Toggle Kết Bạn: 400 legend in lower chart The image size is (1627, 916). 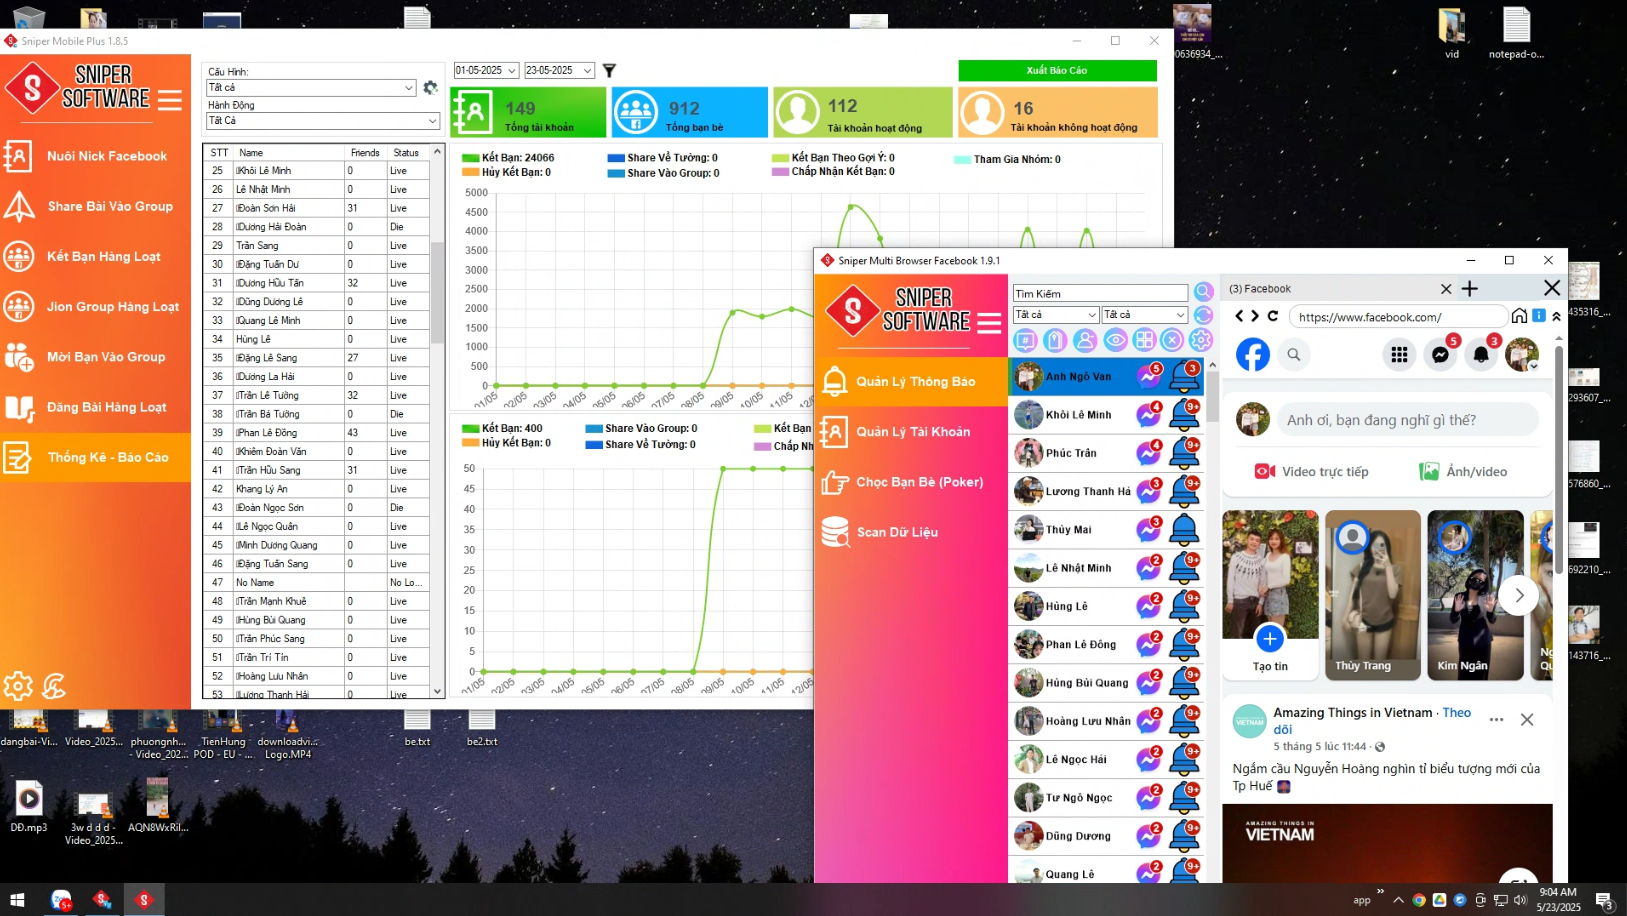coord(470,428)
